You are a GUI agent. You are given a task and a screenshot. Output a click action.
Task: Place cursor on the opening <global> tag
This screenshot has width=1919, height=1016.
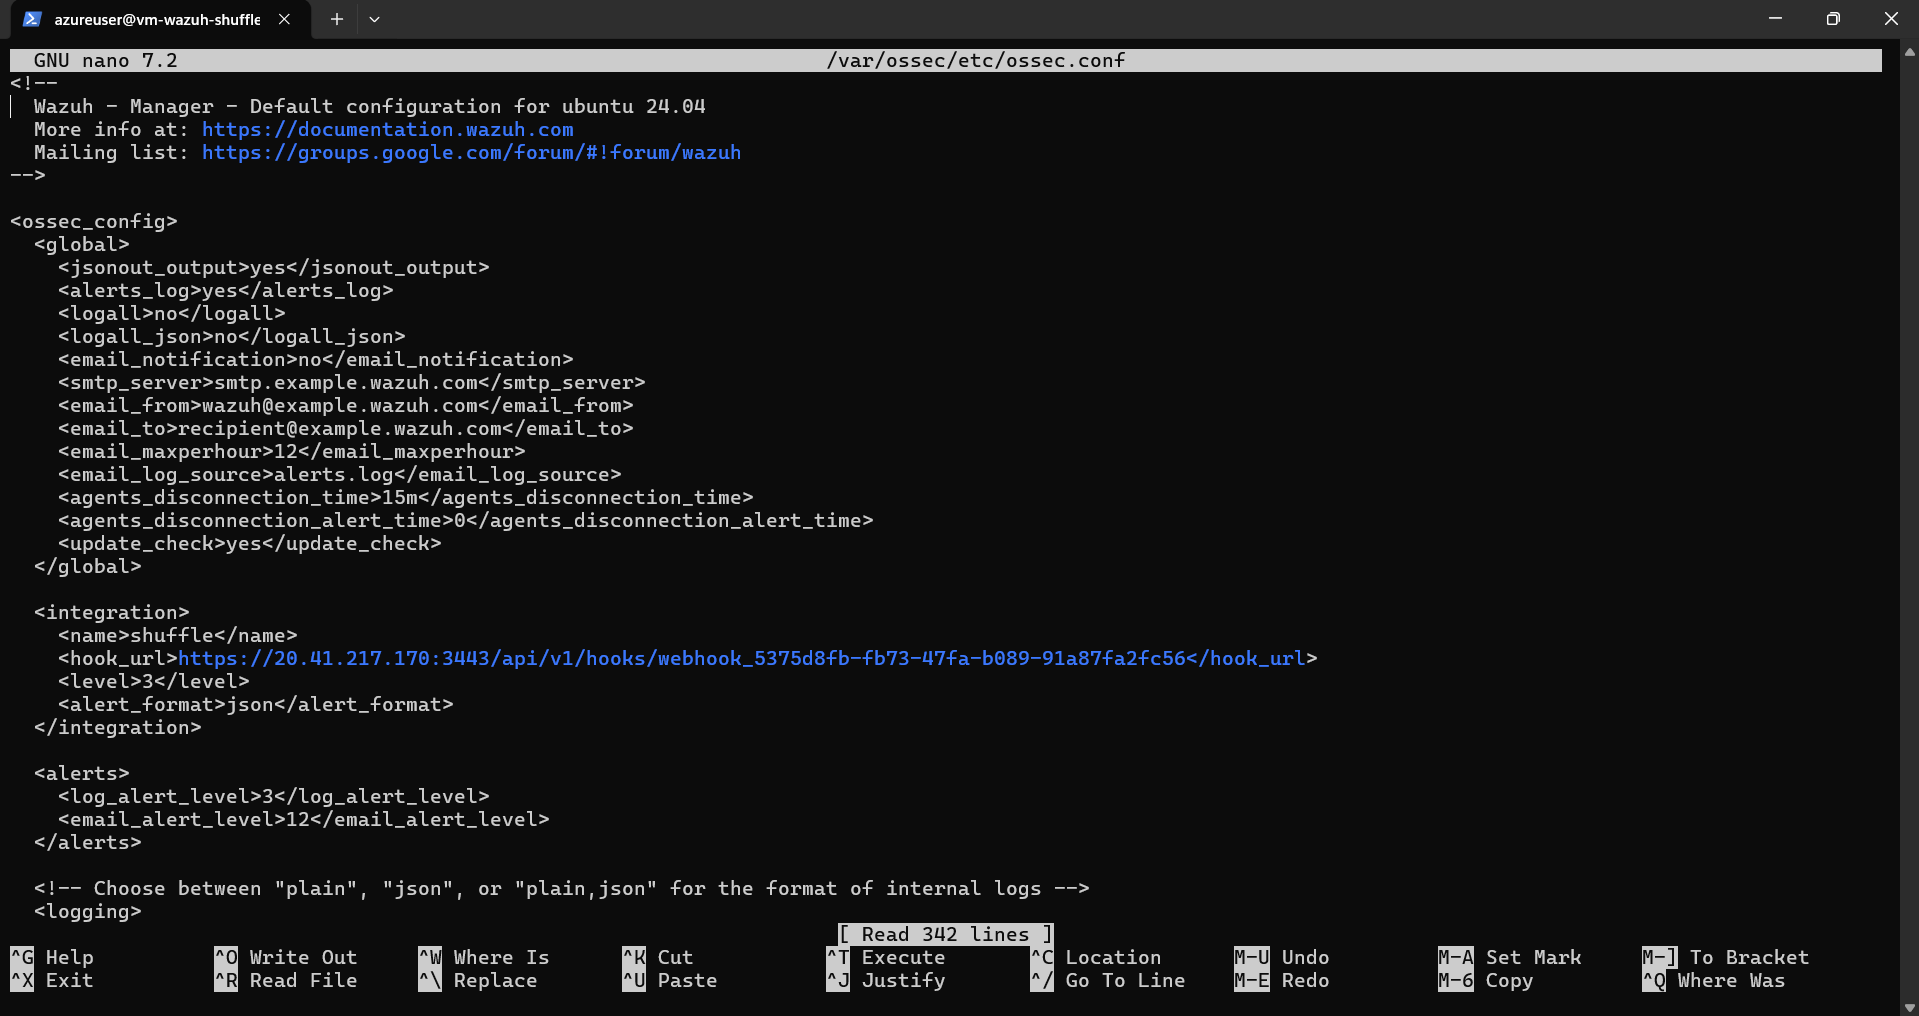tap(82, 244)
